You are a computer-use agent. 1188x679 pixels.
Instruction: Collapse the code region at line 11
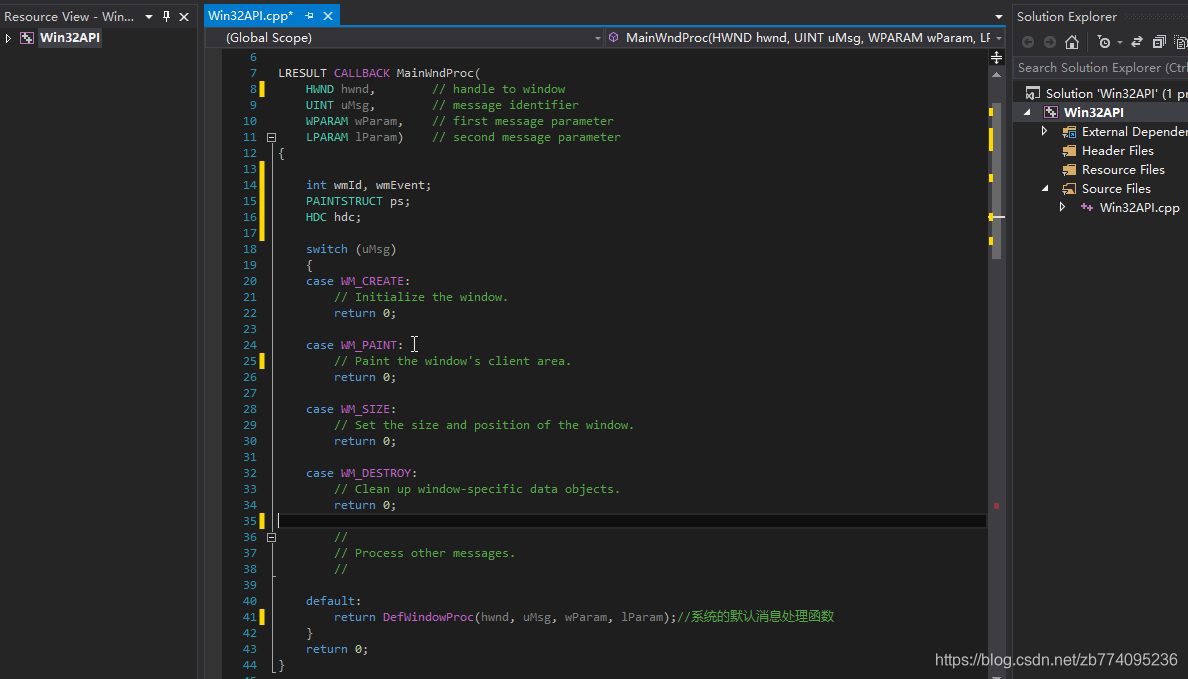click(271, 136)
